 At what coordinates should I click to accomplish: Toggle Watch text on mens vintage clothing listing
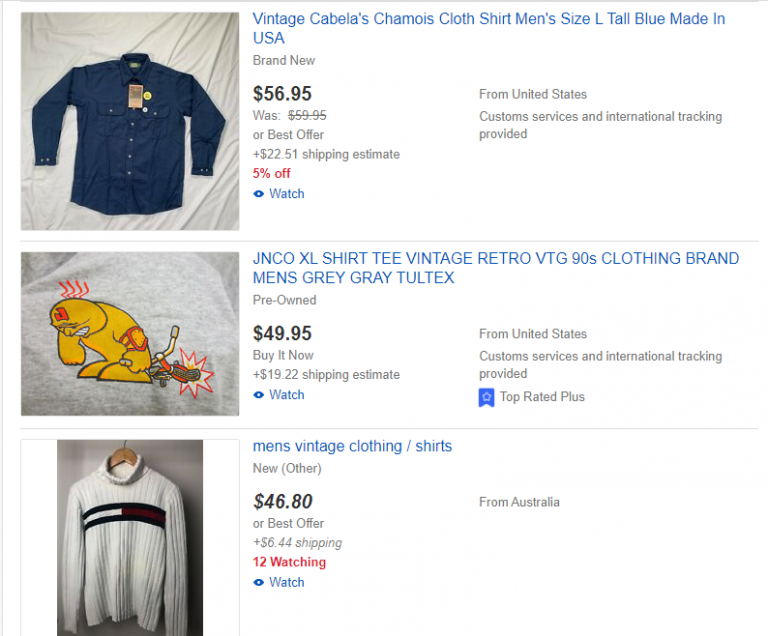(x=286, y=582)
